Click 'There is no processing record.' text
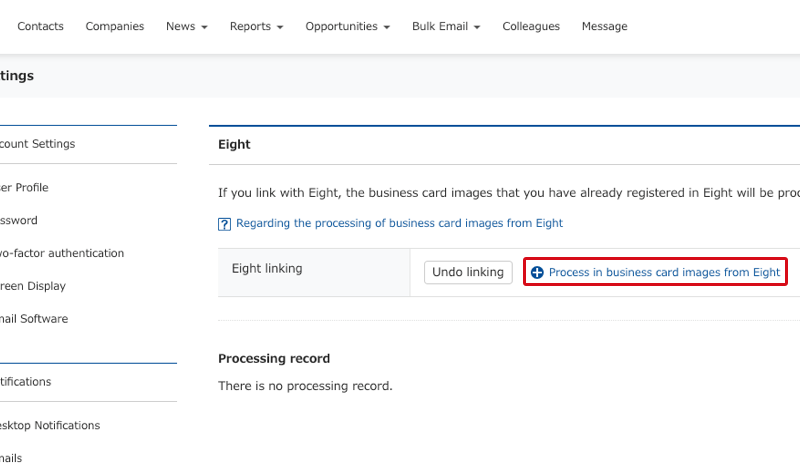This screenshot has height=468, width=800. tap(305, 386)
